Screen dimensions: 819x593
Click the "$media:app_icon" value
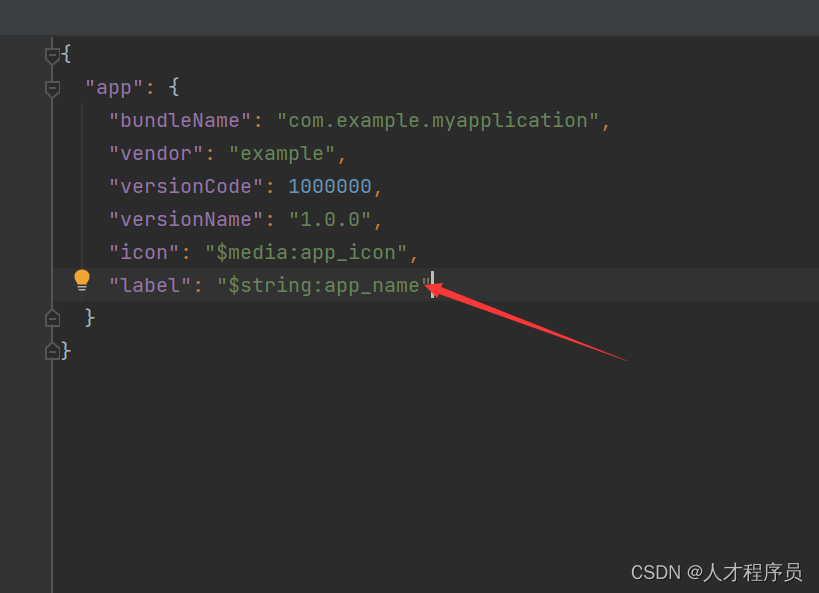click(306, 253)
